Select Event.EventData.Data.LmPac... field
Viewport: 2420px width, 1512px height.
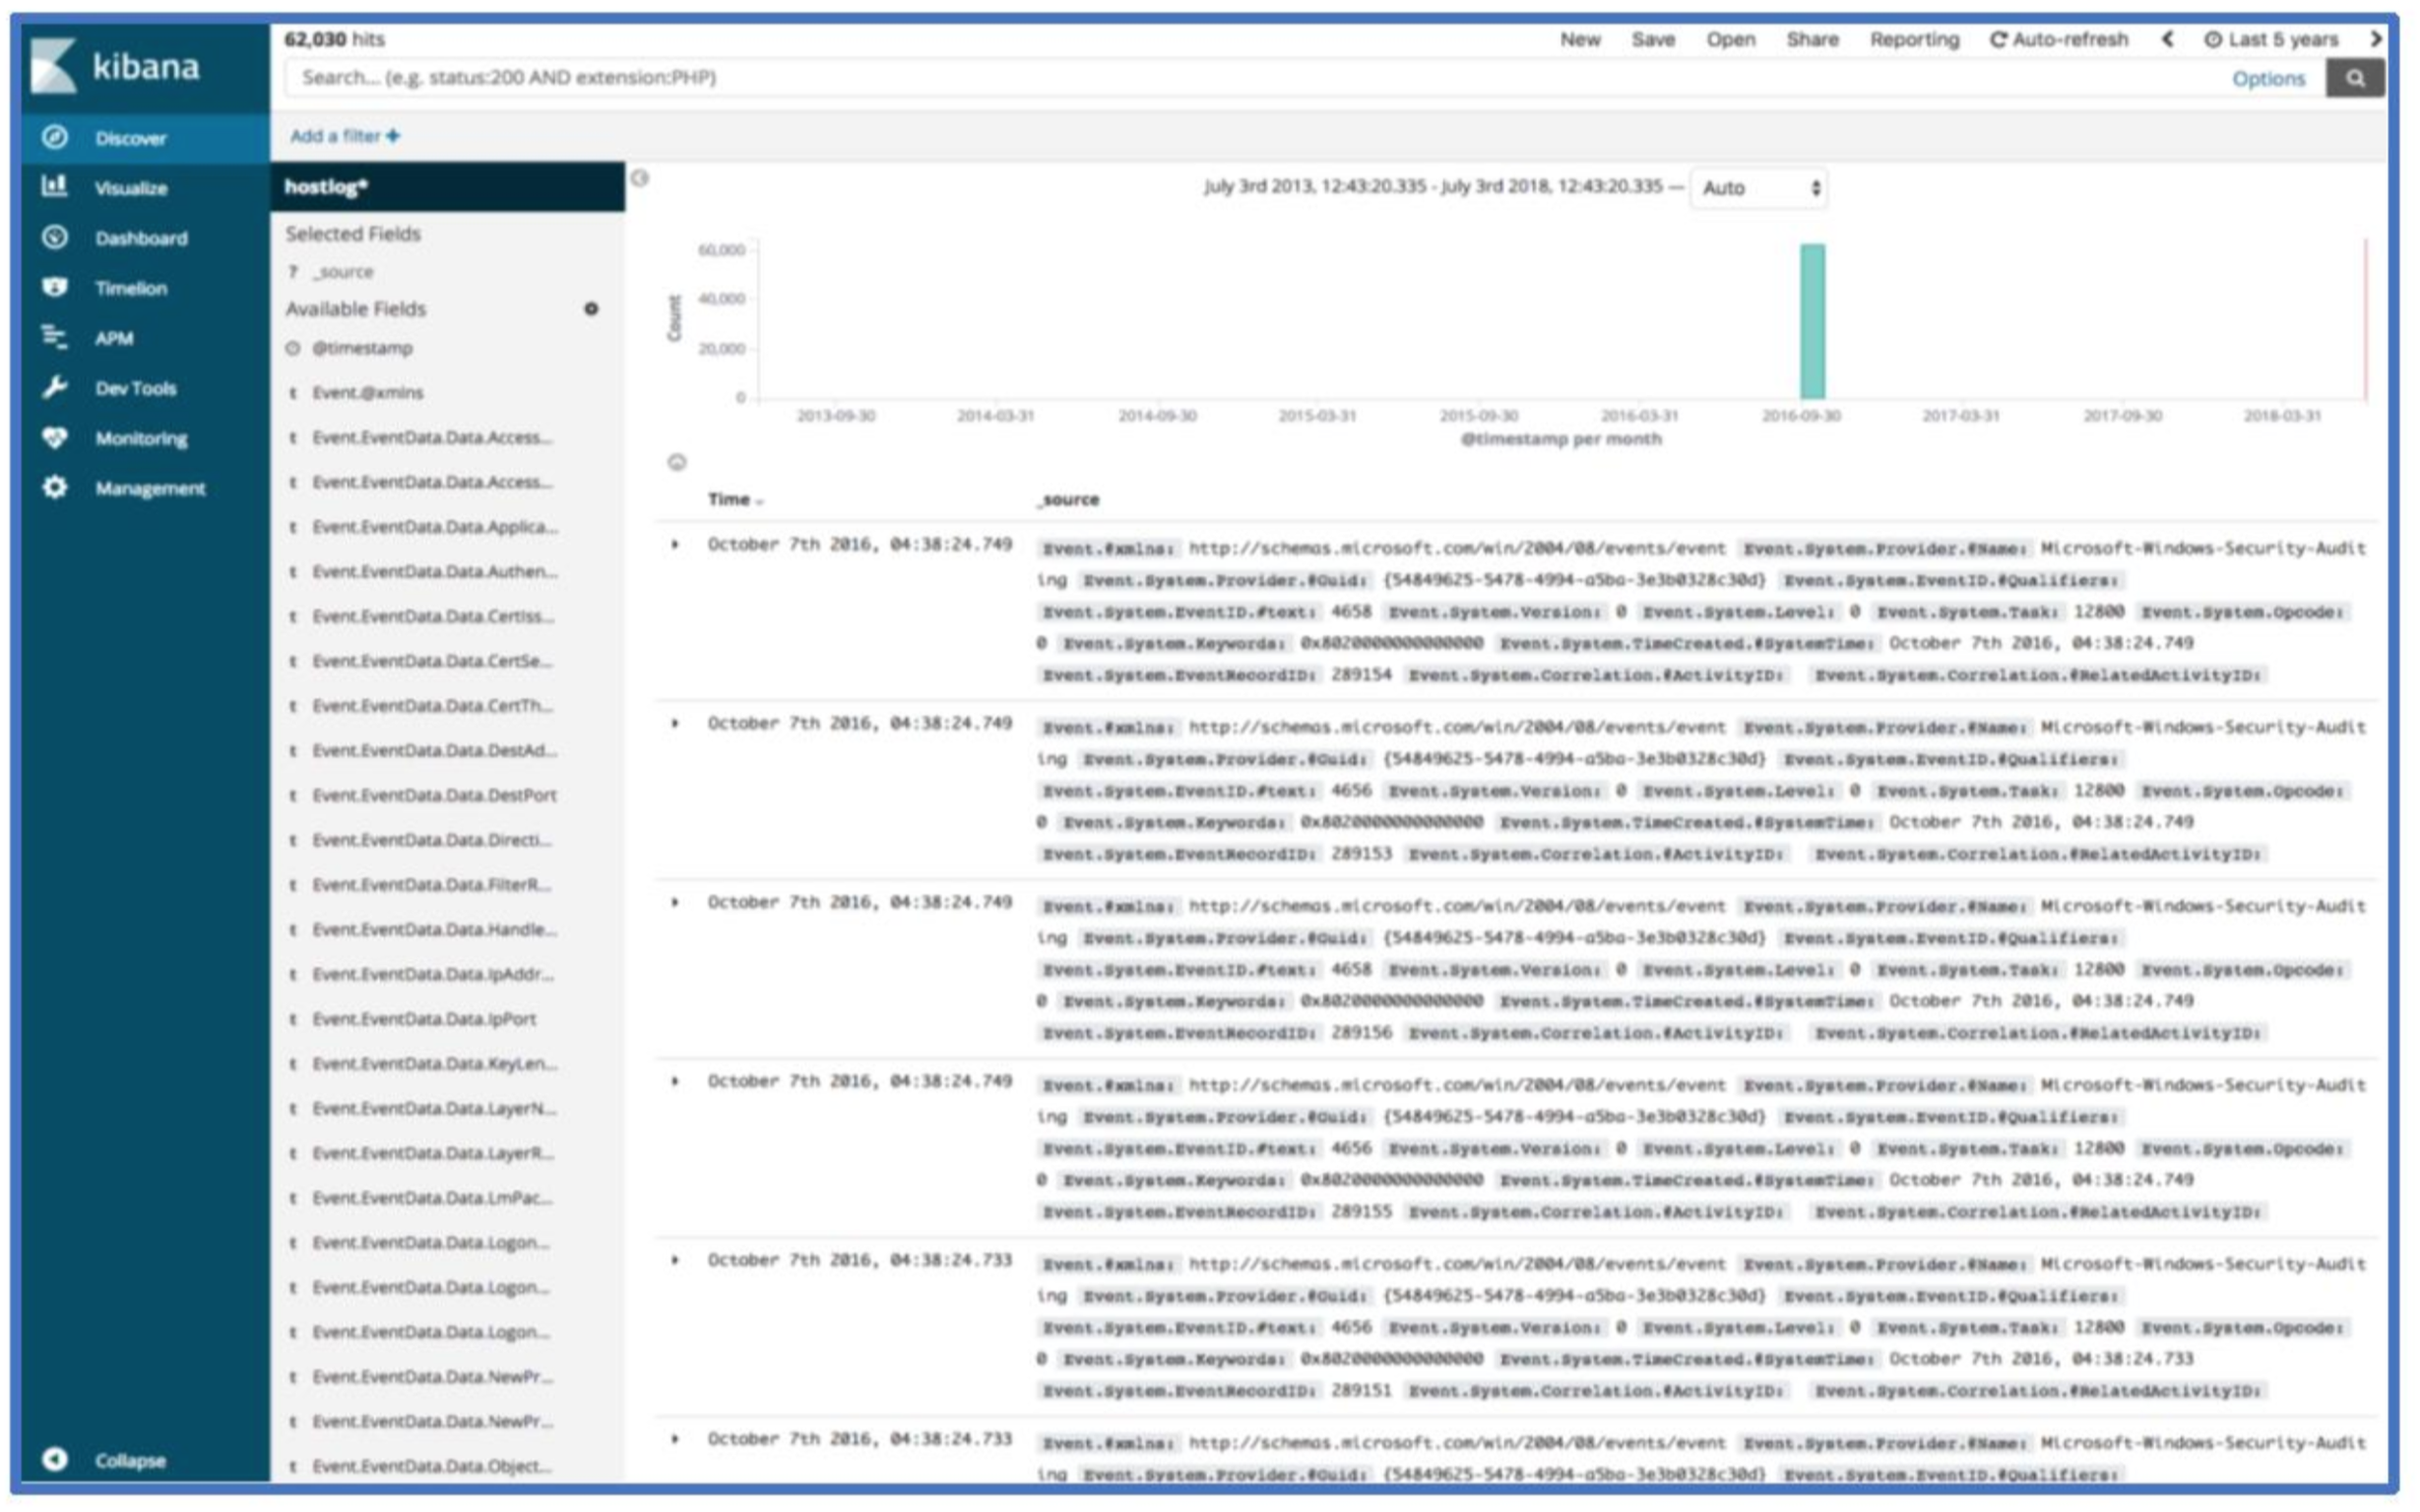[432, 1198]
